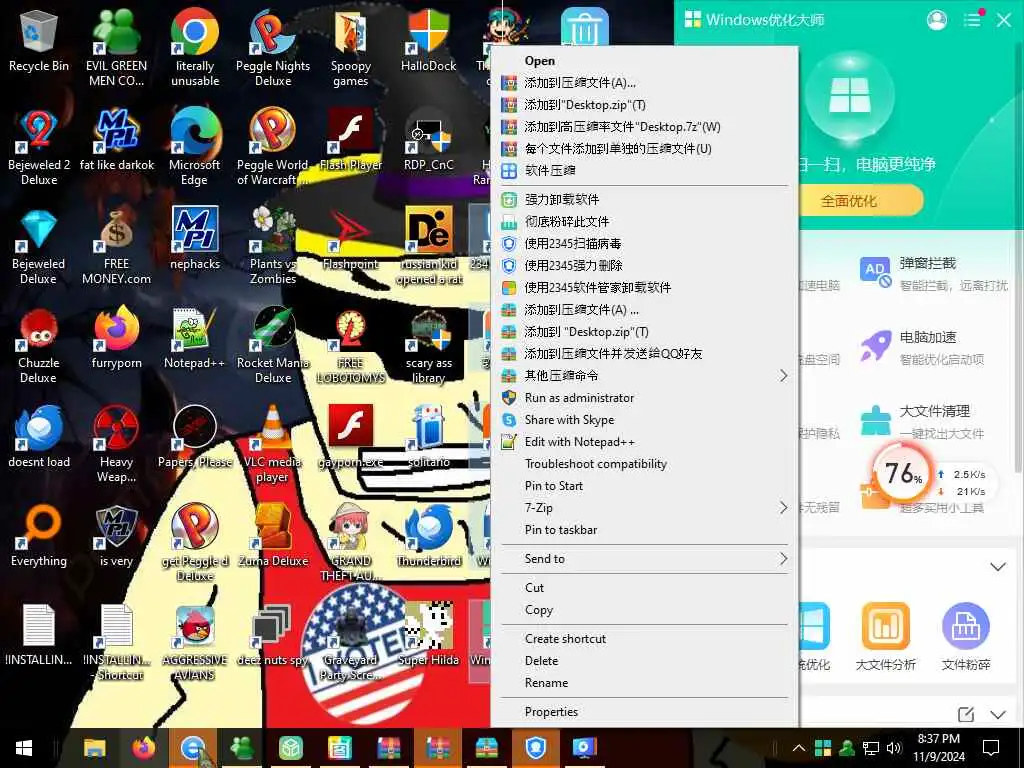The image size is (1024, 768).
Task: Select the Microsoft Edge desktop shortcut
Action: 195,148
